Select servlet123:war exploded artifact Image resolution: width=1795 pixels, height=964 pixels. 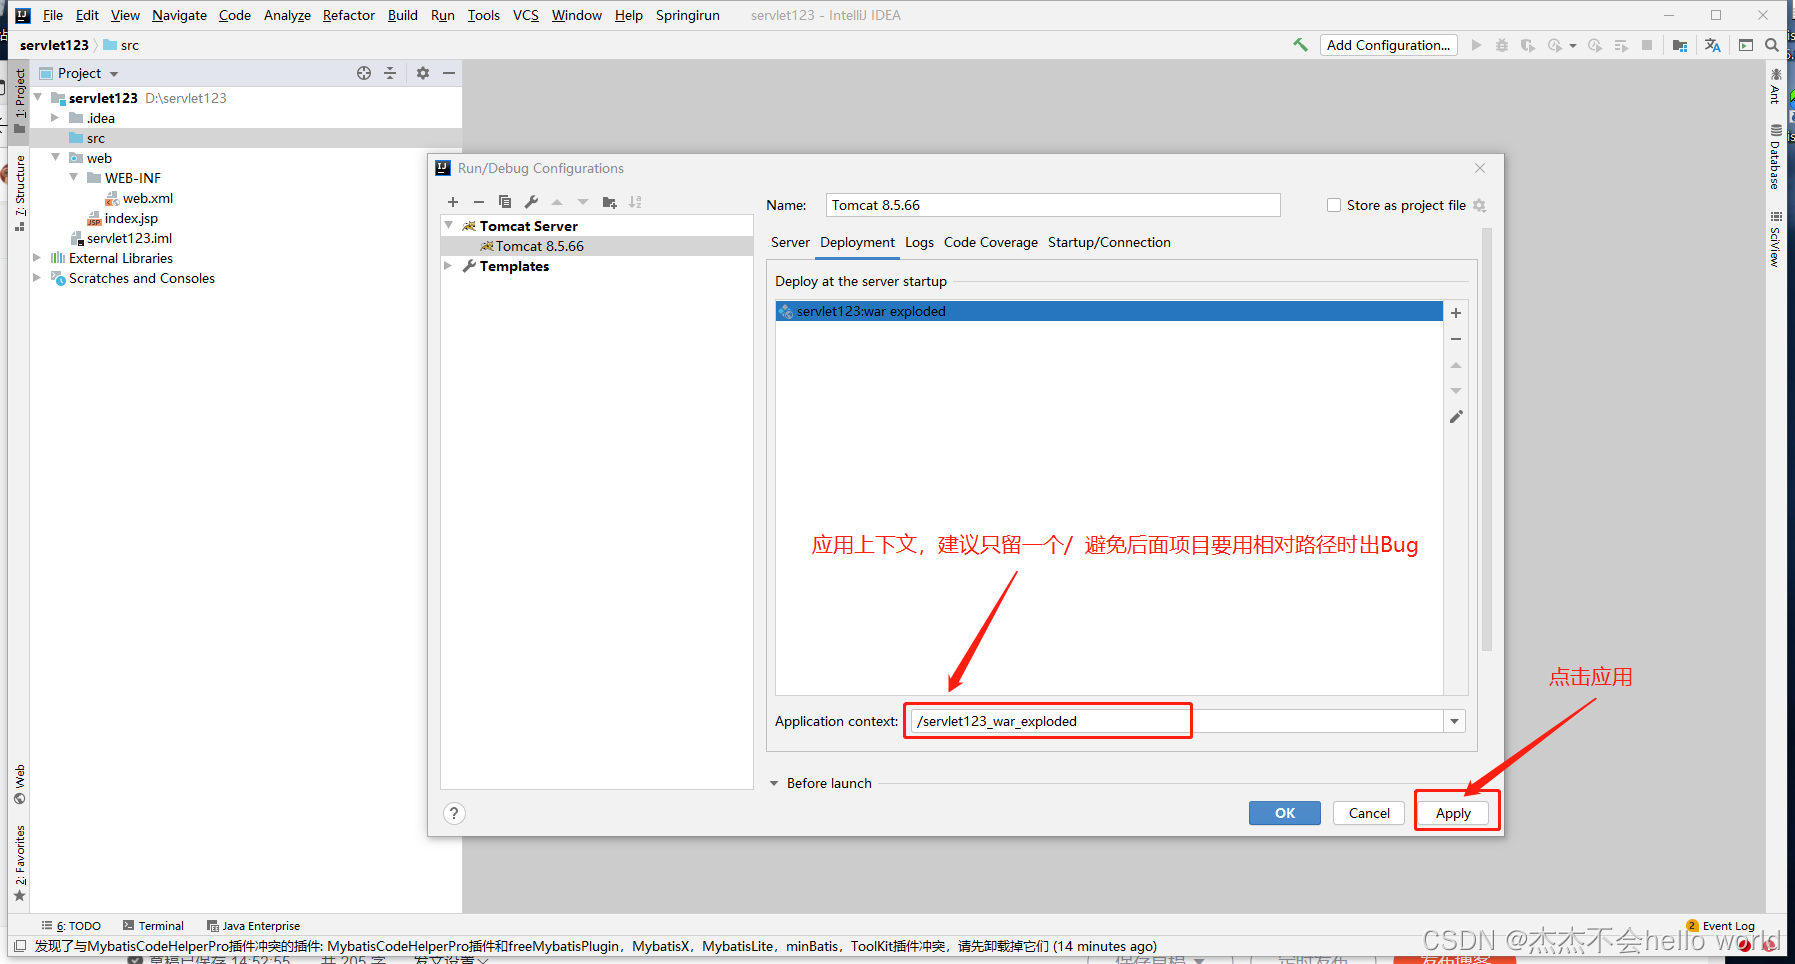pyautogui.click(x=1109, y=311)
